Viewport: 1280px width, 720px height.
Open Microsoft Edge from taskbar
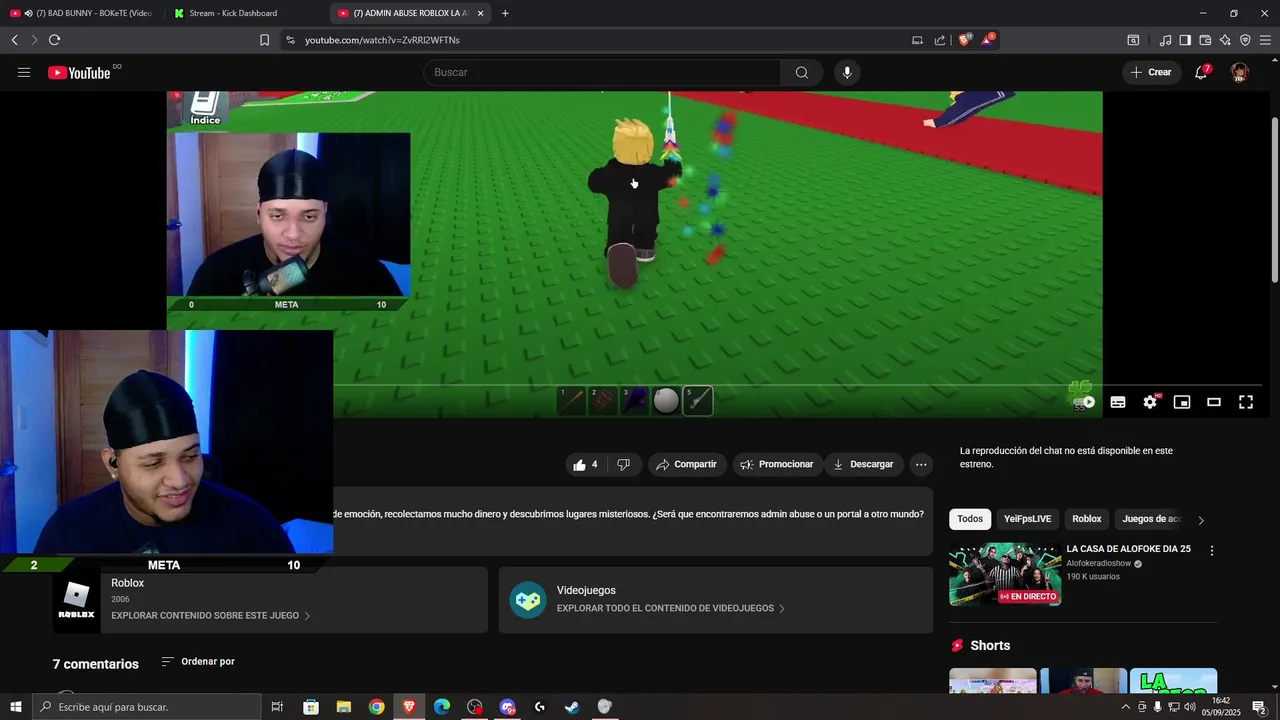click(442, 707)
